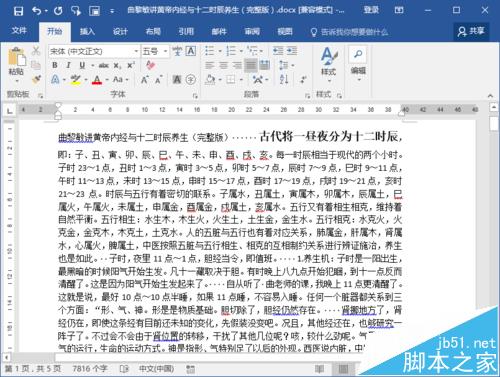The image size is (500, 377).
Task: Switch to the 审阅 tab
Action: click(x=252, y=32)
